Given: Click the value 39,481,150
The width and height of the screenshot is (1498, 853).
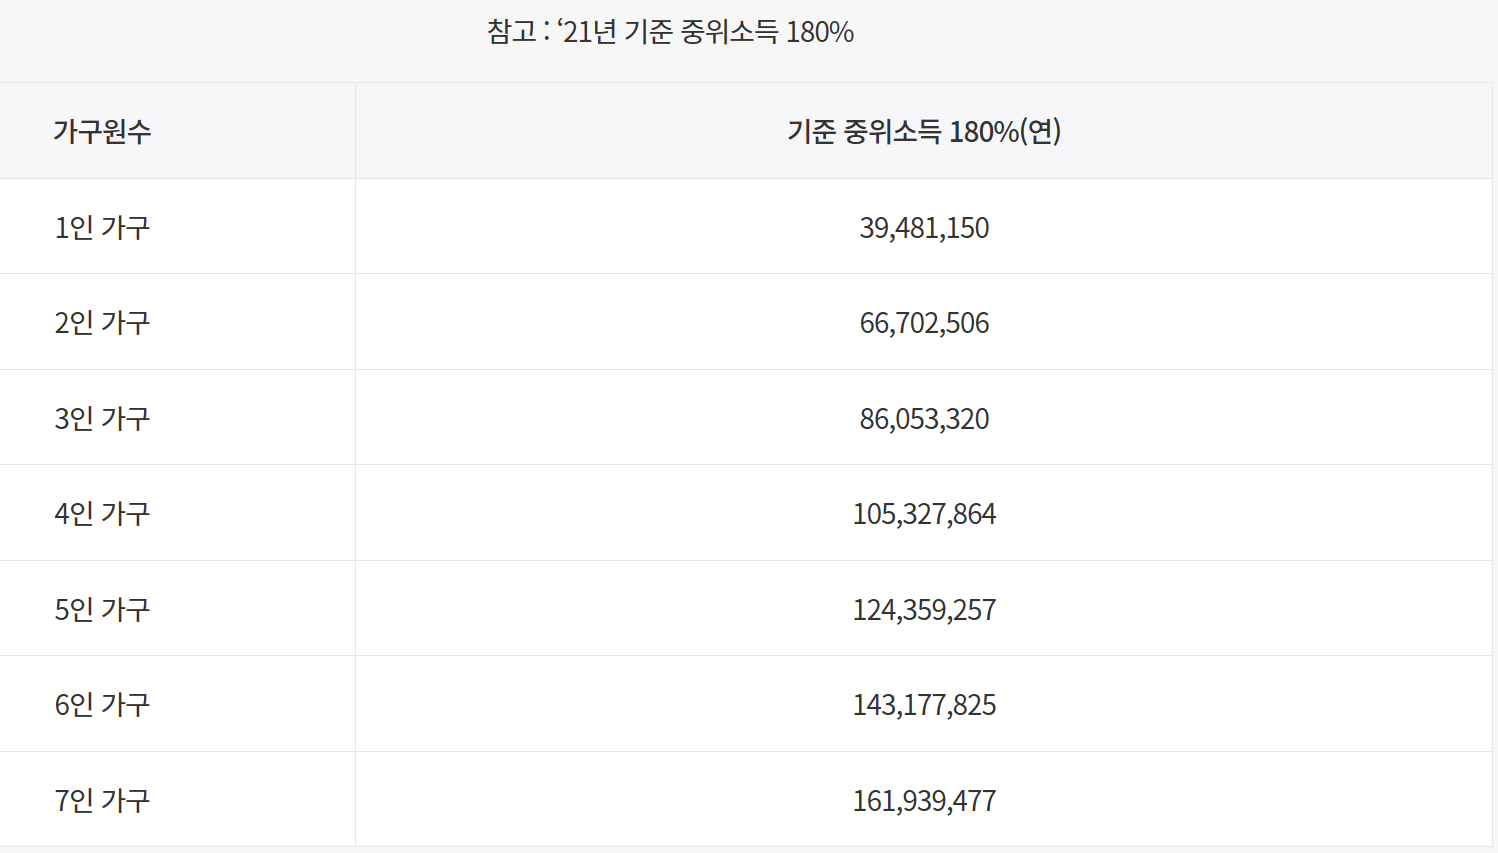Looking at the screenshot, I should [924, 228].
